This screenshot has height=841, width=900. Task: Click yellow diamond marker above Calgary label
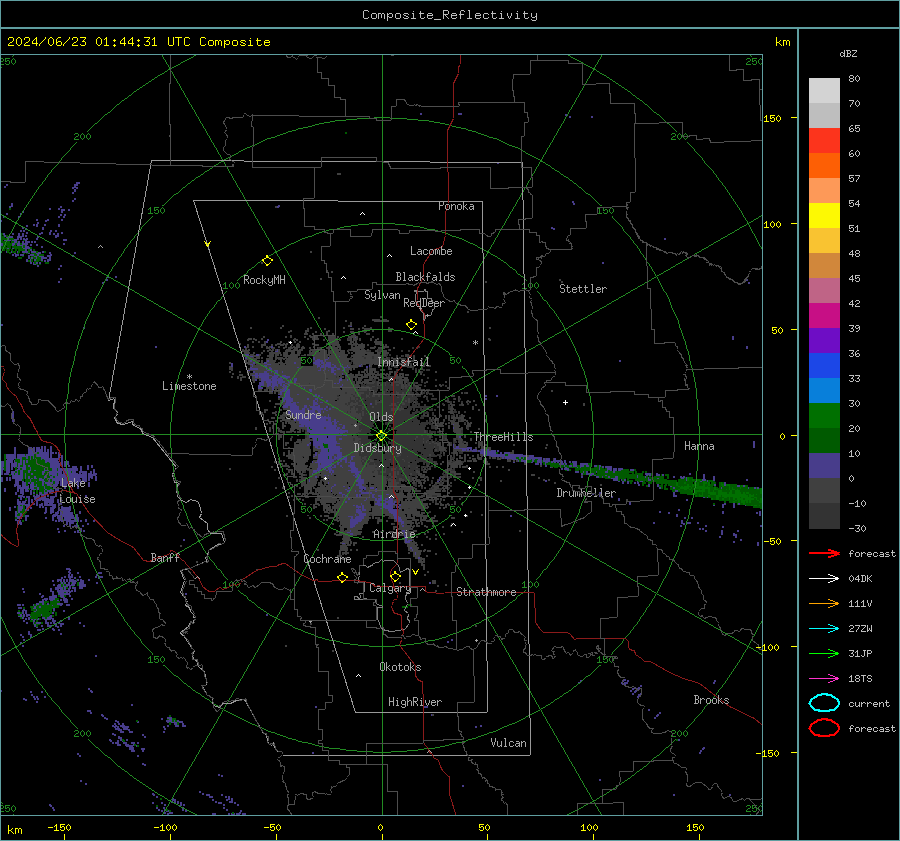click(x=395, y=576)
